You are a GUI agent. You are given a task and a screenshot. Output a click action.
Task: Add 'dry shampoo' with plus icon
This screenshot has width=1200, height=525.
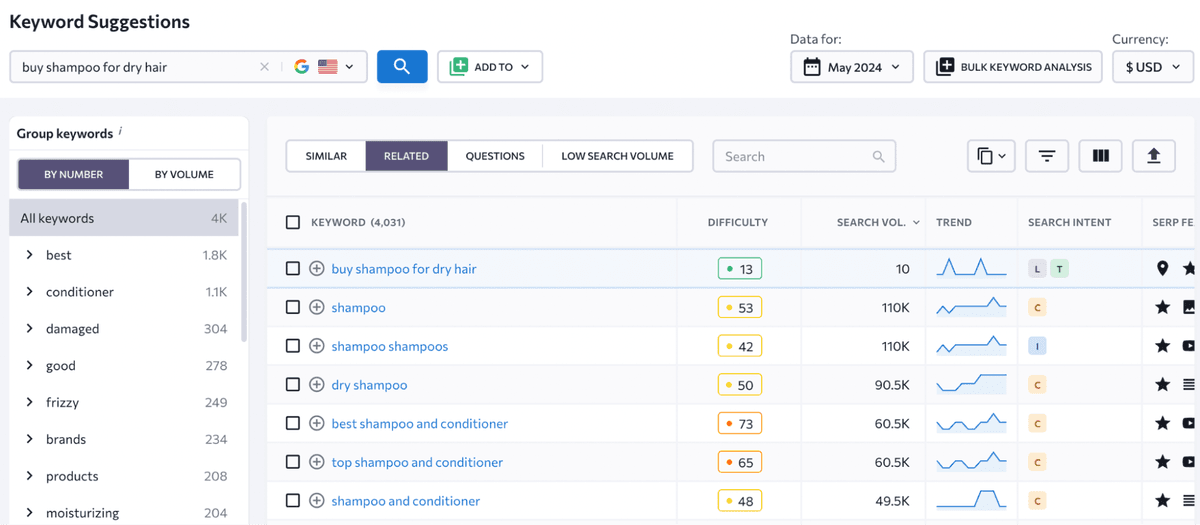317,385
